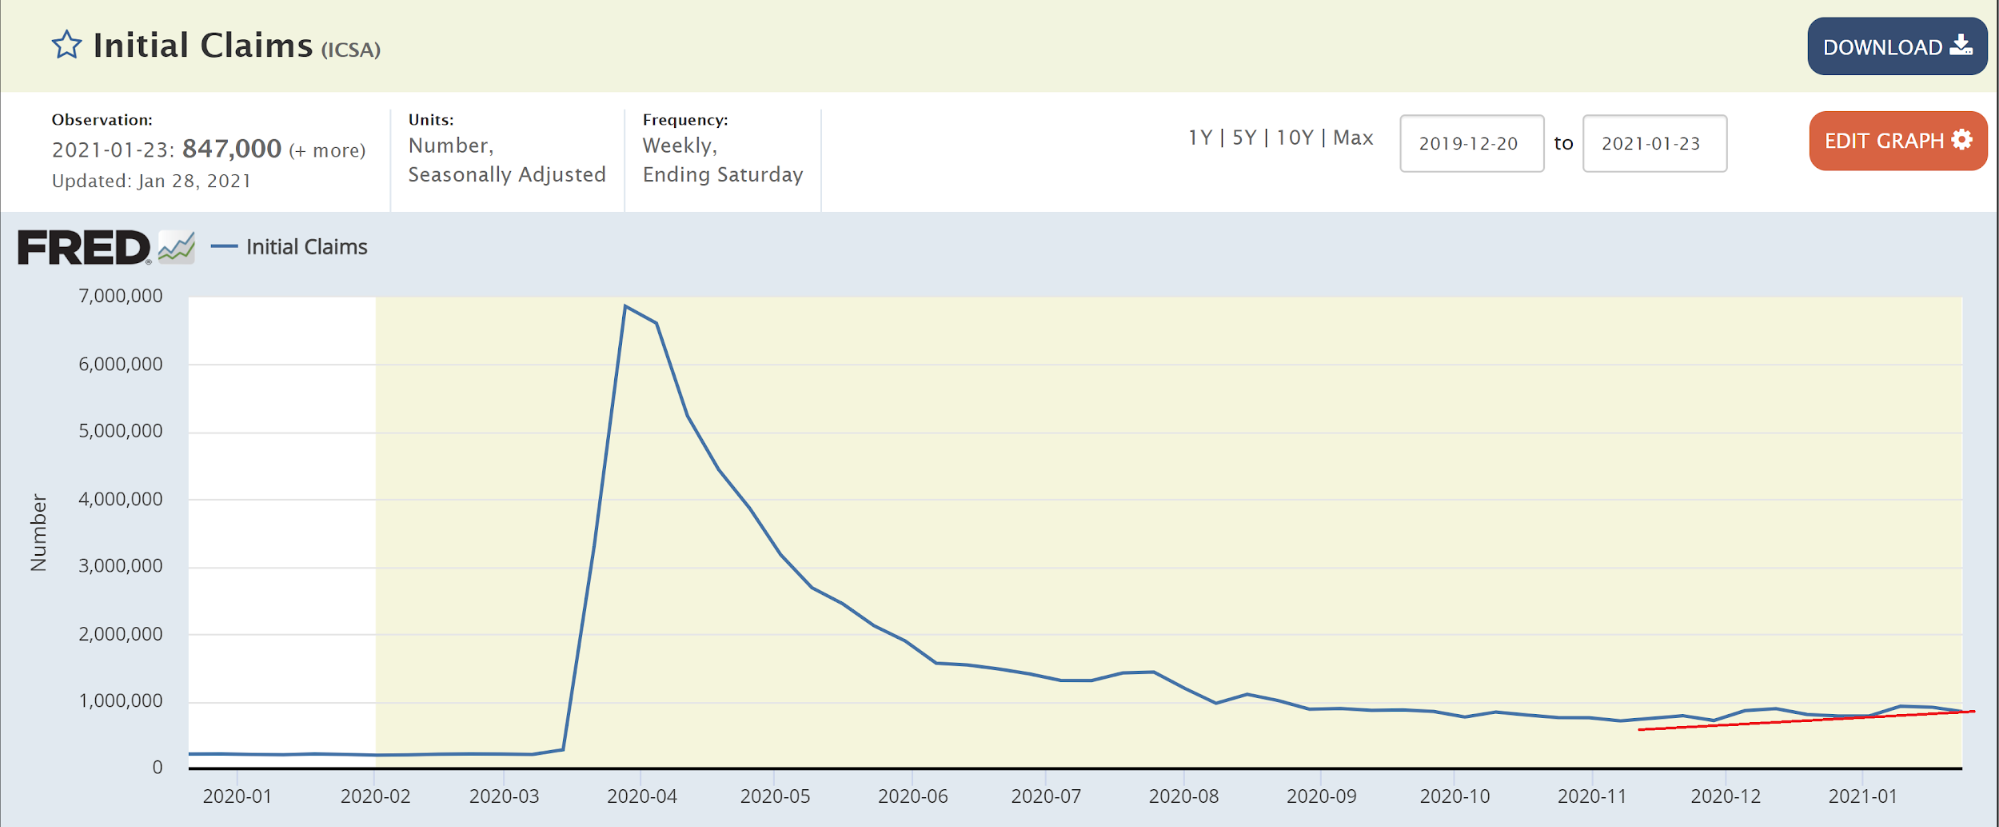Click the 2020-08 x-axis label
Screen dimensions: 1999x827
pos(1183,797)
